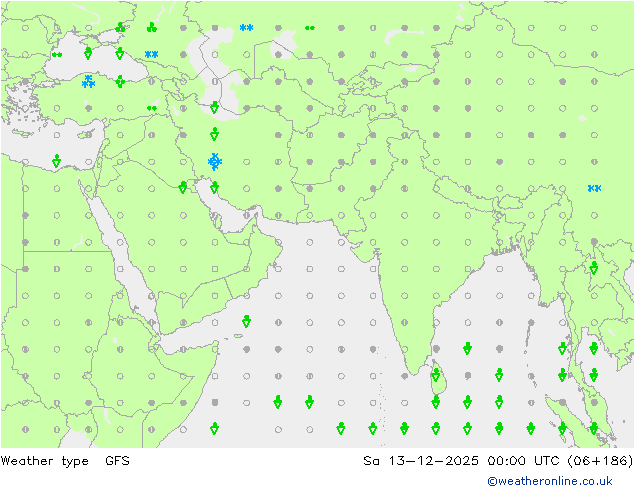This screenshot has height=490, width=634.
Task: Select the rain symbol off the Oman coast
Action: point(246,321)
